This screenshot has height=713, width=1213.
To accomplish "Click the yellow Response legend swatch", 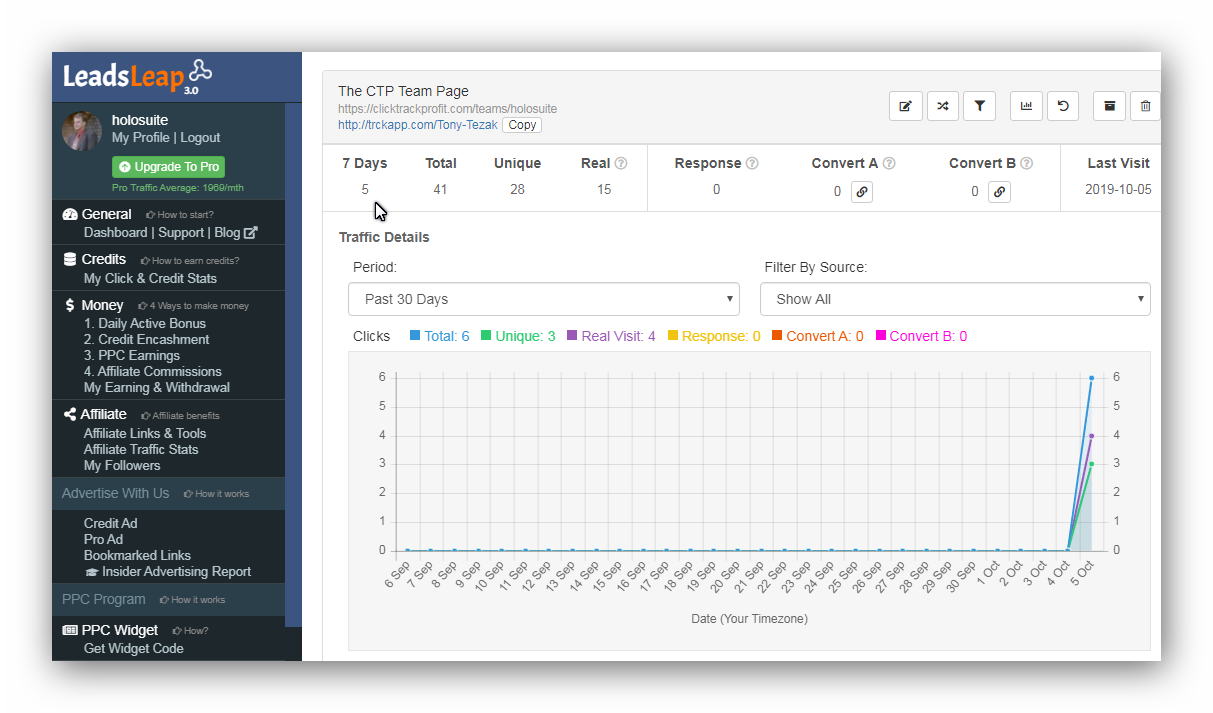I will (673, 336).
